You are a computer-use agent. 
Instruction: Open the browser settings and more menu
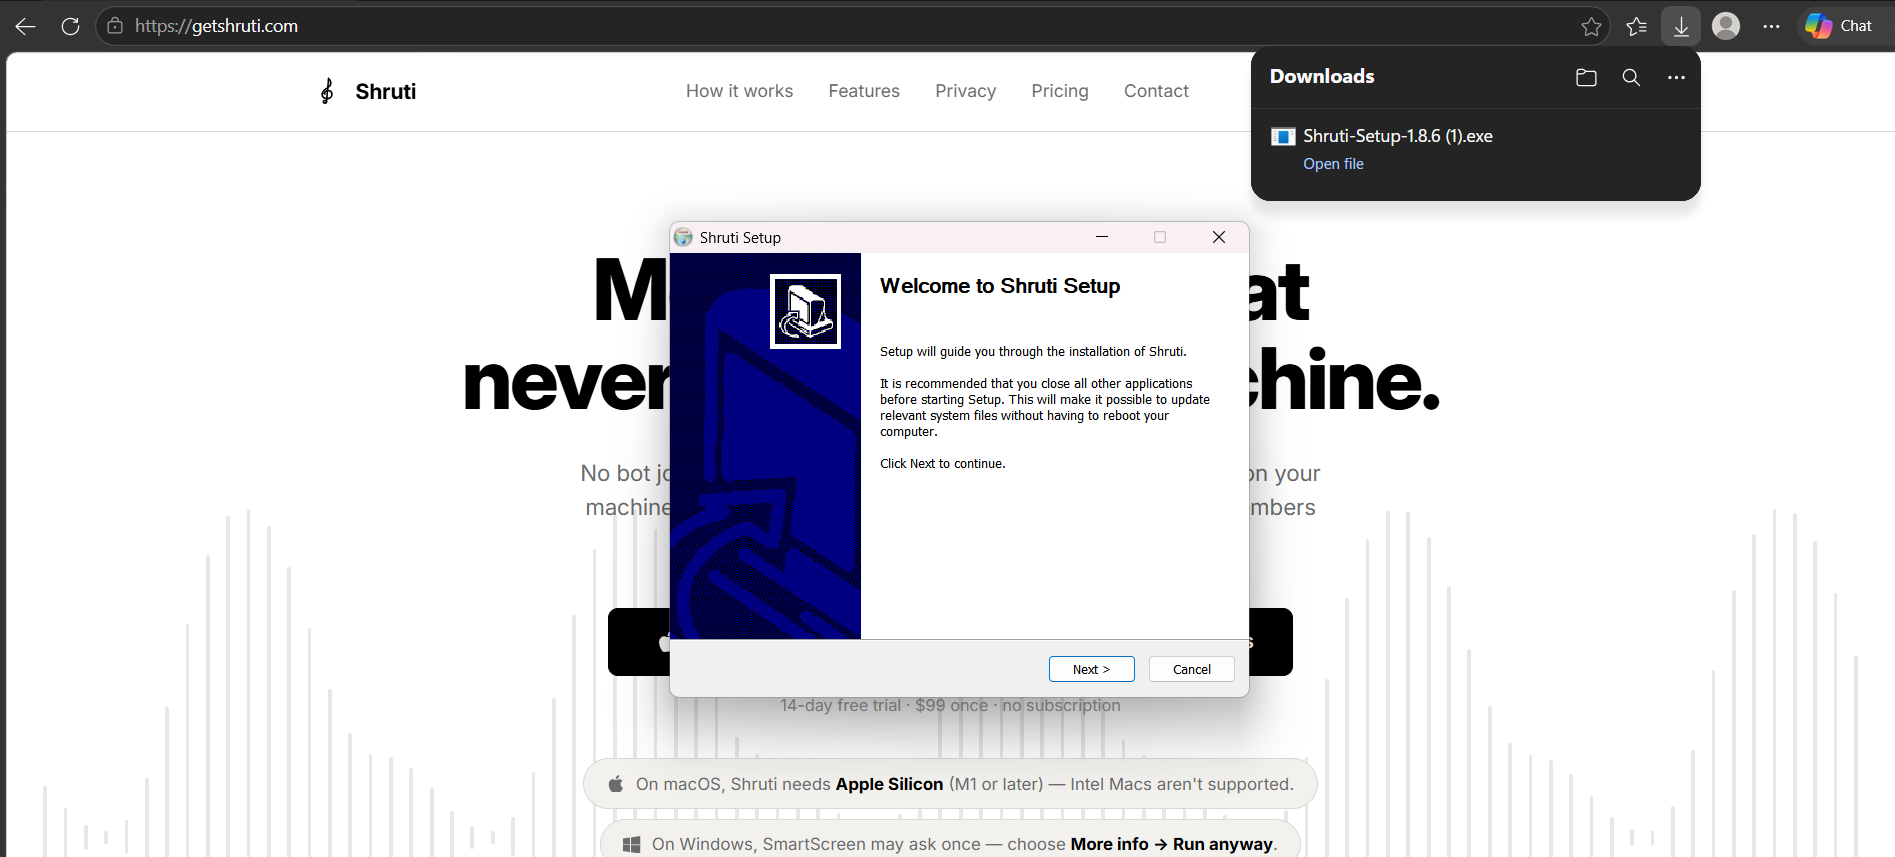tap(1771, 26)
